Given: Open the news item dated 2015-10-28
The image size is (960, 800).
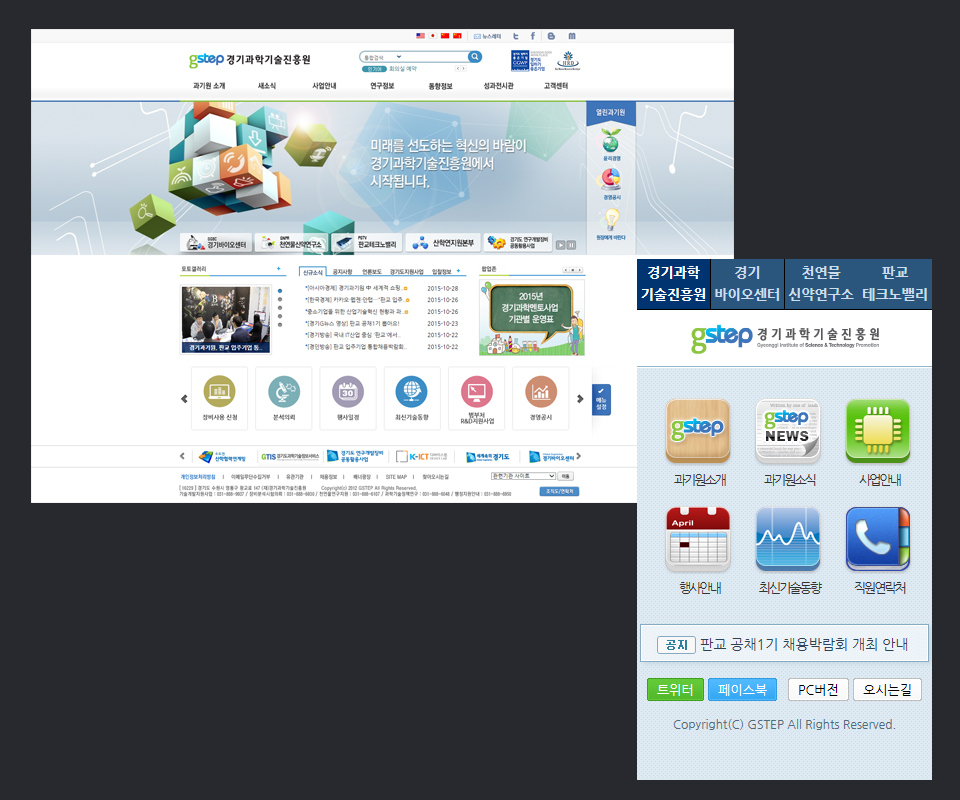Looking at the screenshot, I should 381,288.
